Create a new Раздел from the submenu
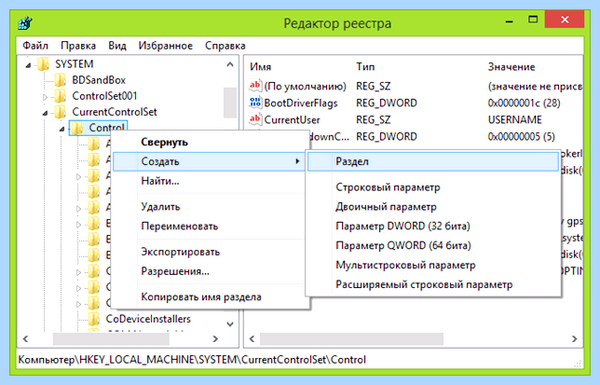Screen dimensions: 600x385 point(433,162)
